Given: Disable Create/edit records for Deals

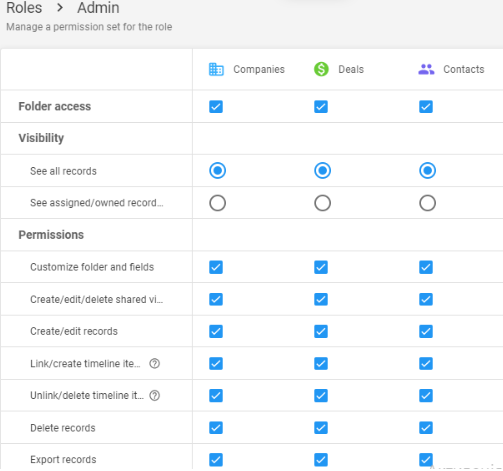Looking at the screenshot, I should 321,331.
